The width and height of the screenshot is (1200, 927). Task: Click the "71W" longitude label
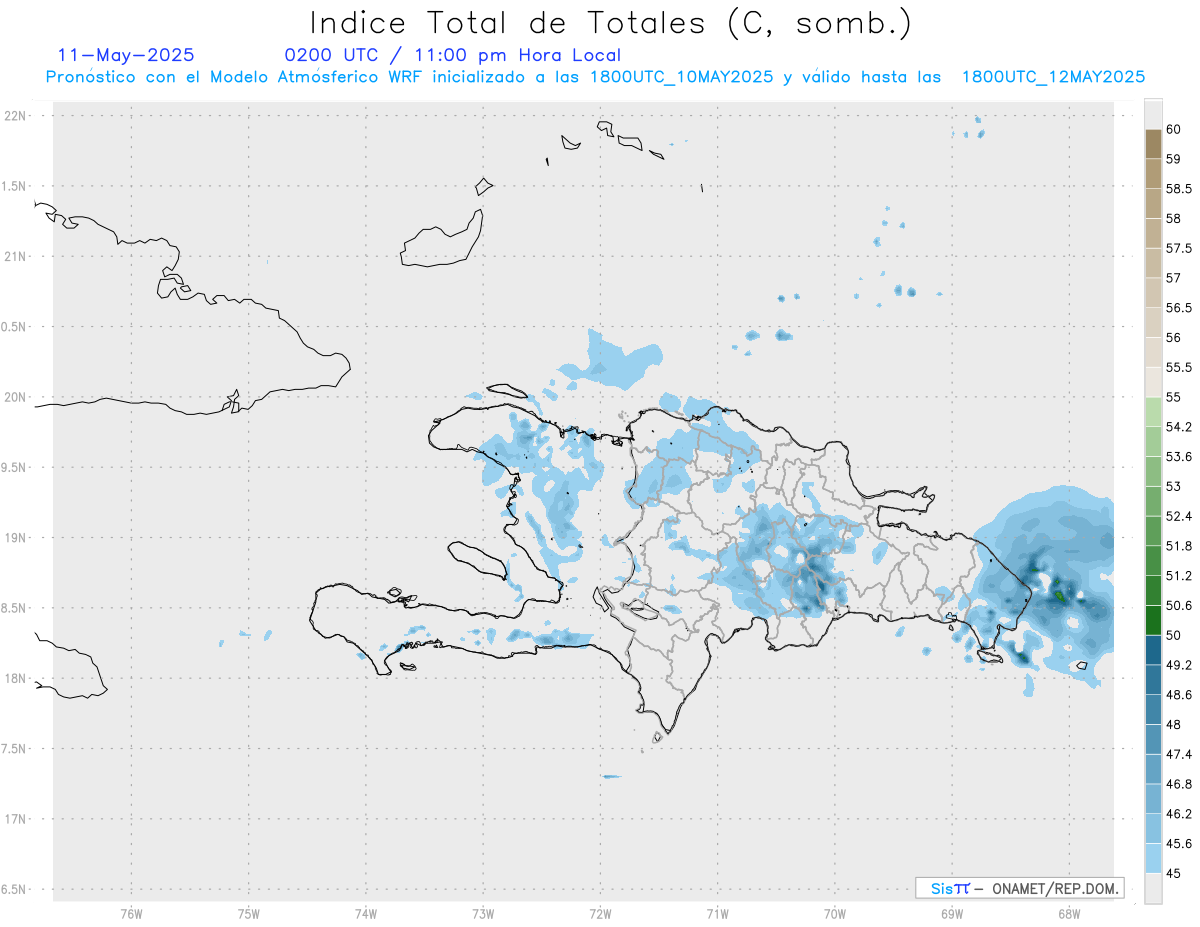click(717, 914)
